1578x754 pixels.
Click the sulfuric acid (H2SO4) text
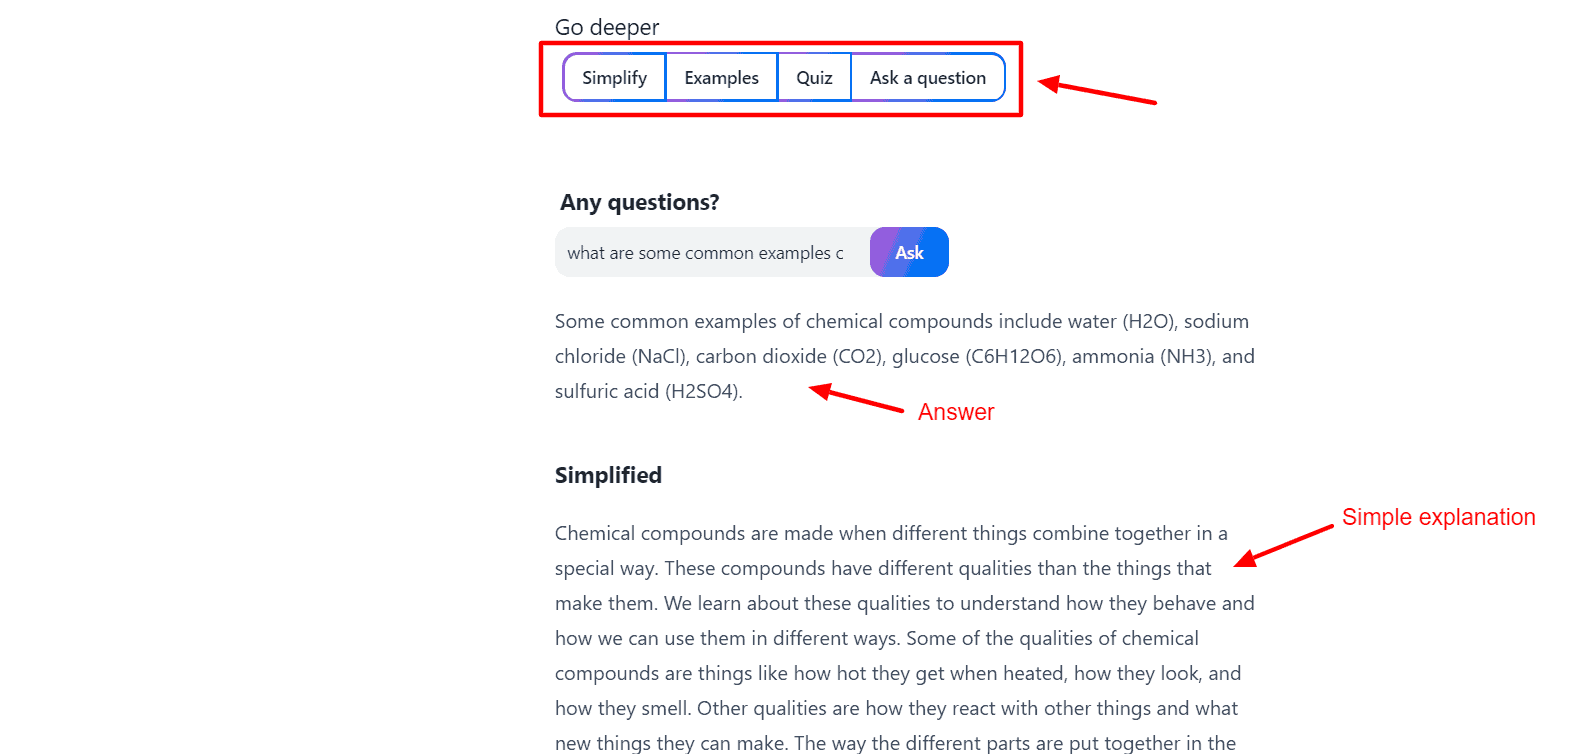coord(648,392)
